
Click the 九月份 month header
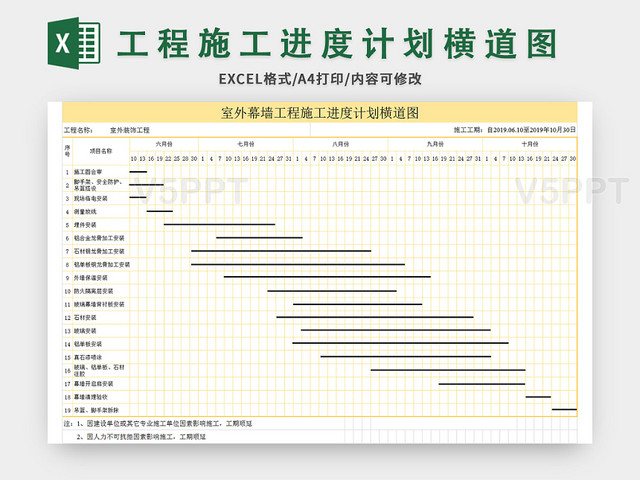pyautogui.click(x=435, y=144)
